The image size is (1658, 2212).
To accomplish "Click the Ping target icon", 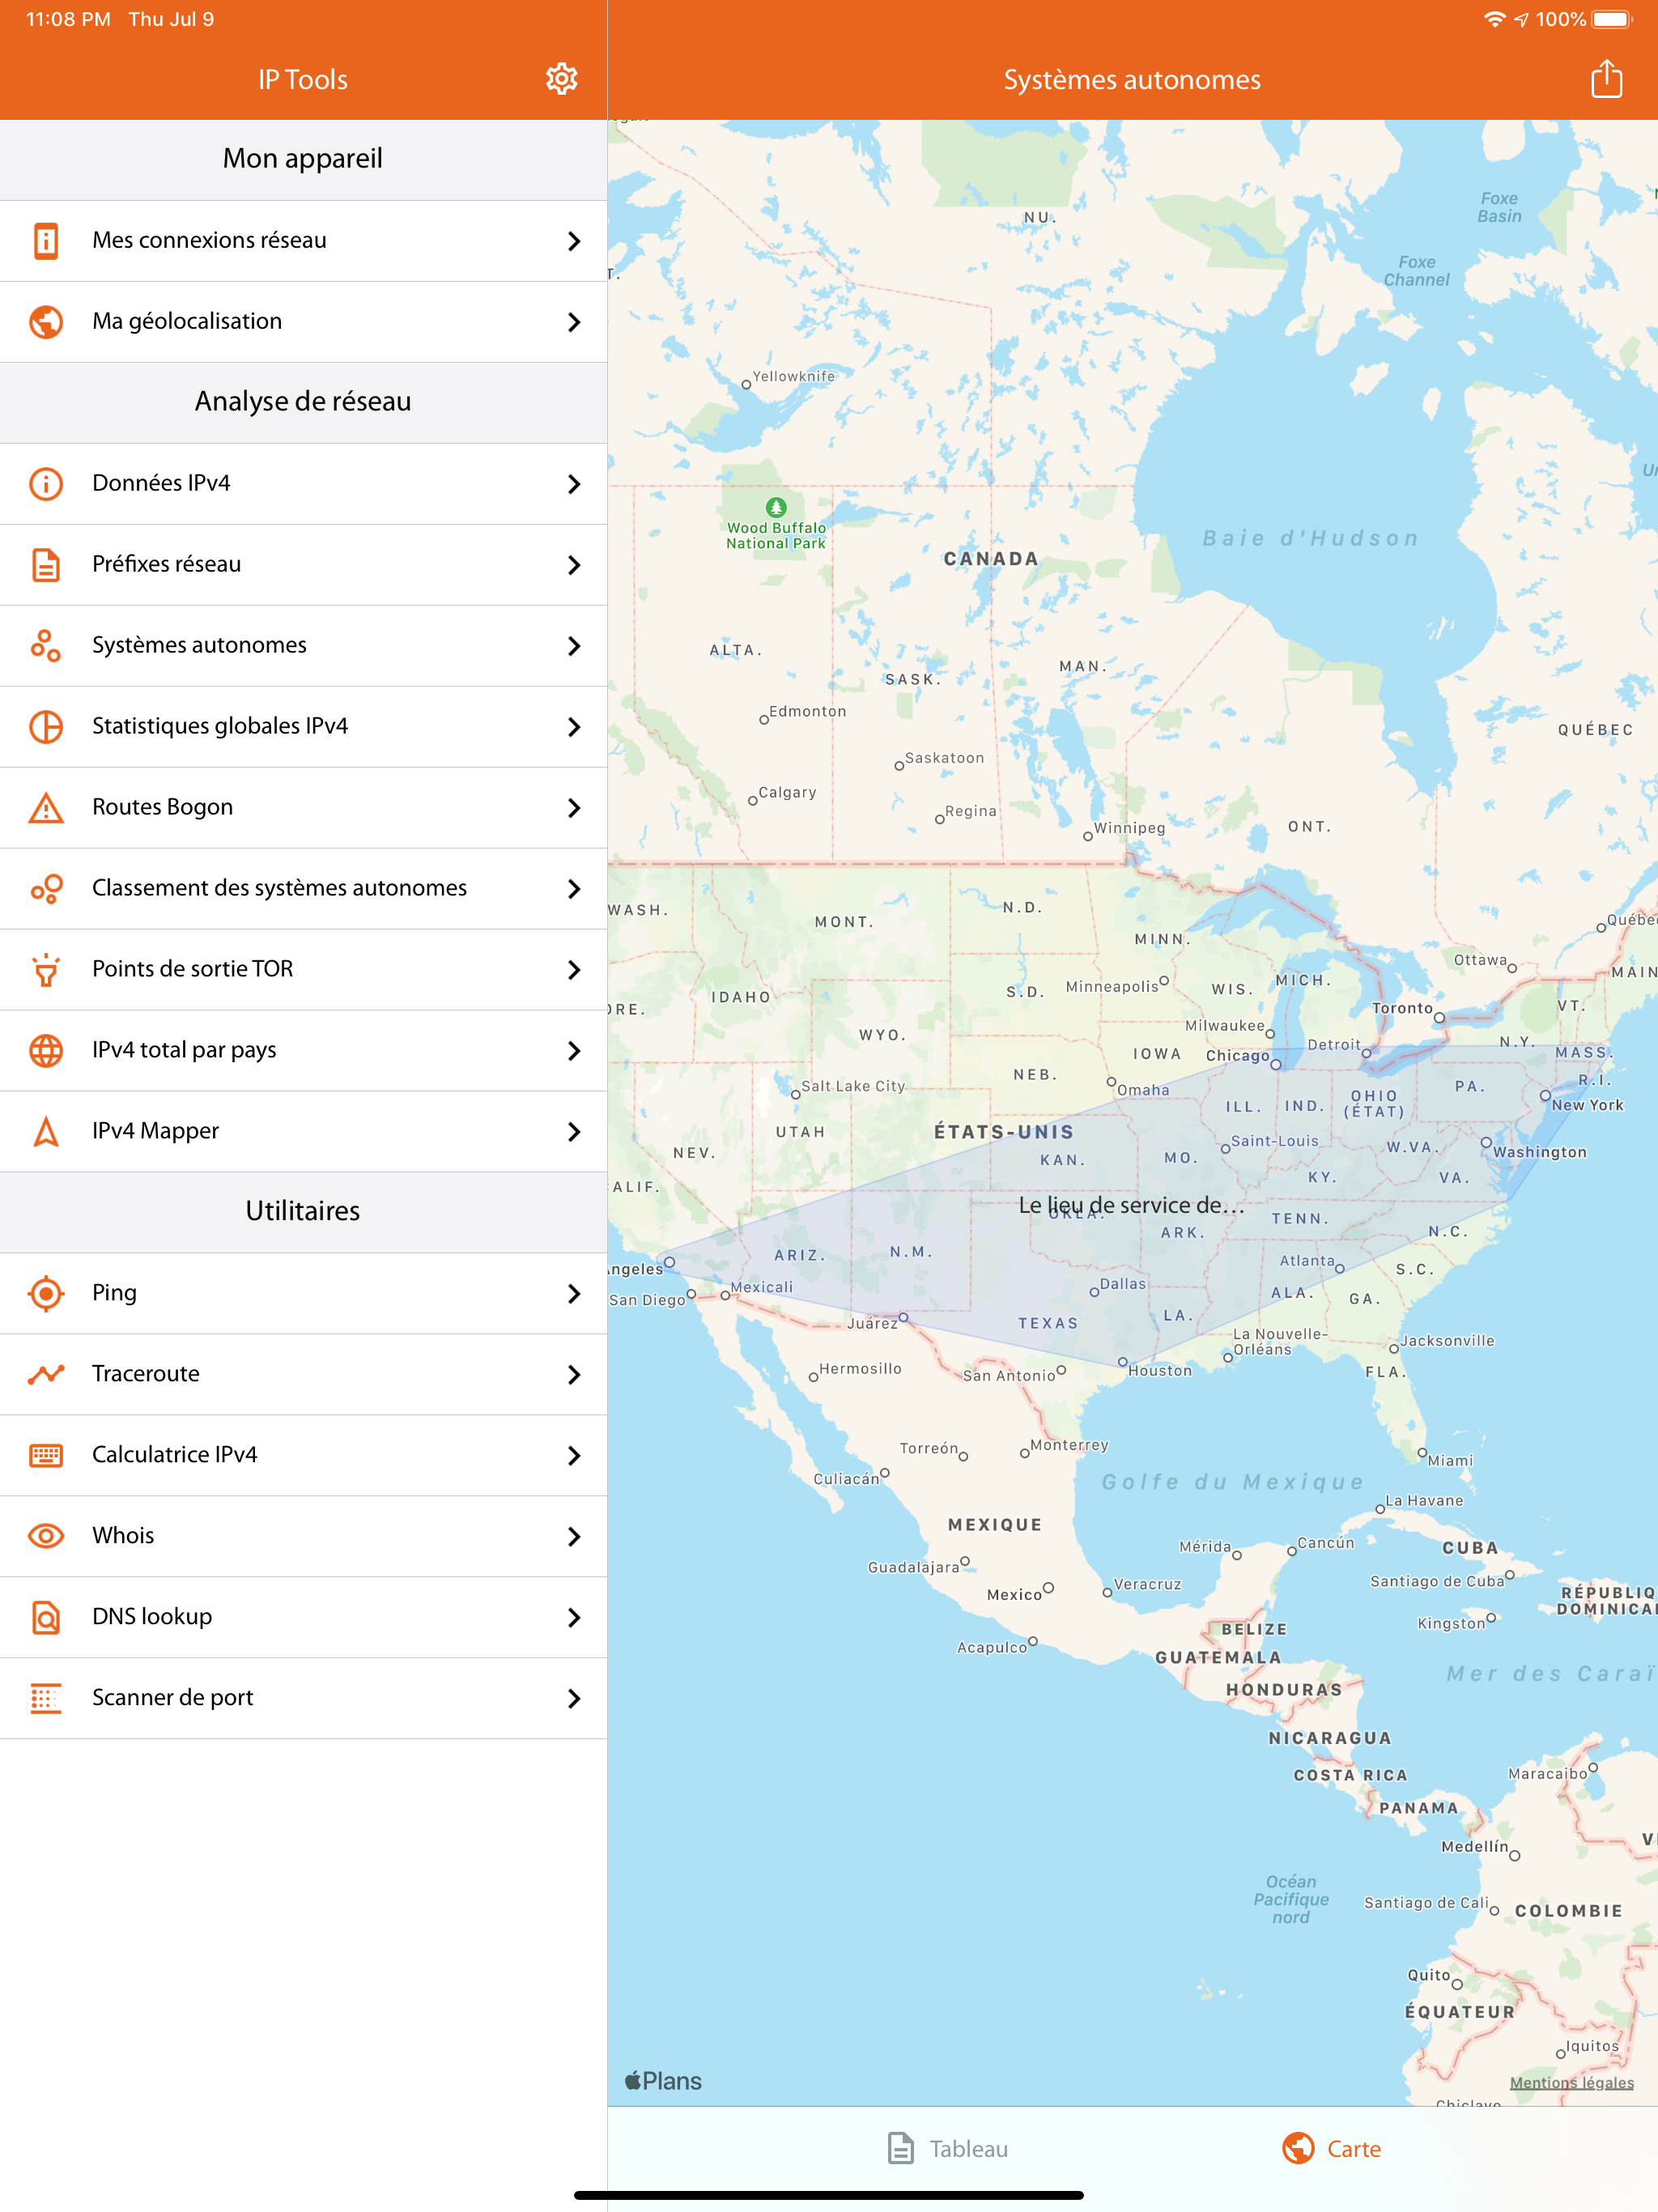I will coord(46,1292).
